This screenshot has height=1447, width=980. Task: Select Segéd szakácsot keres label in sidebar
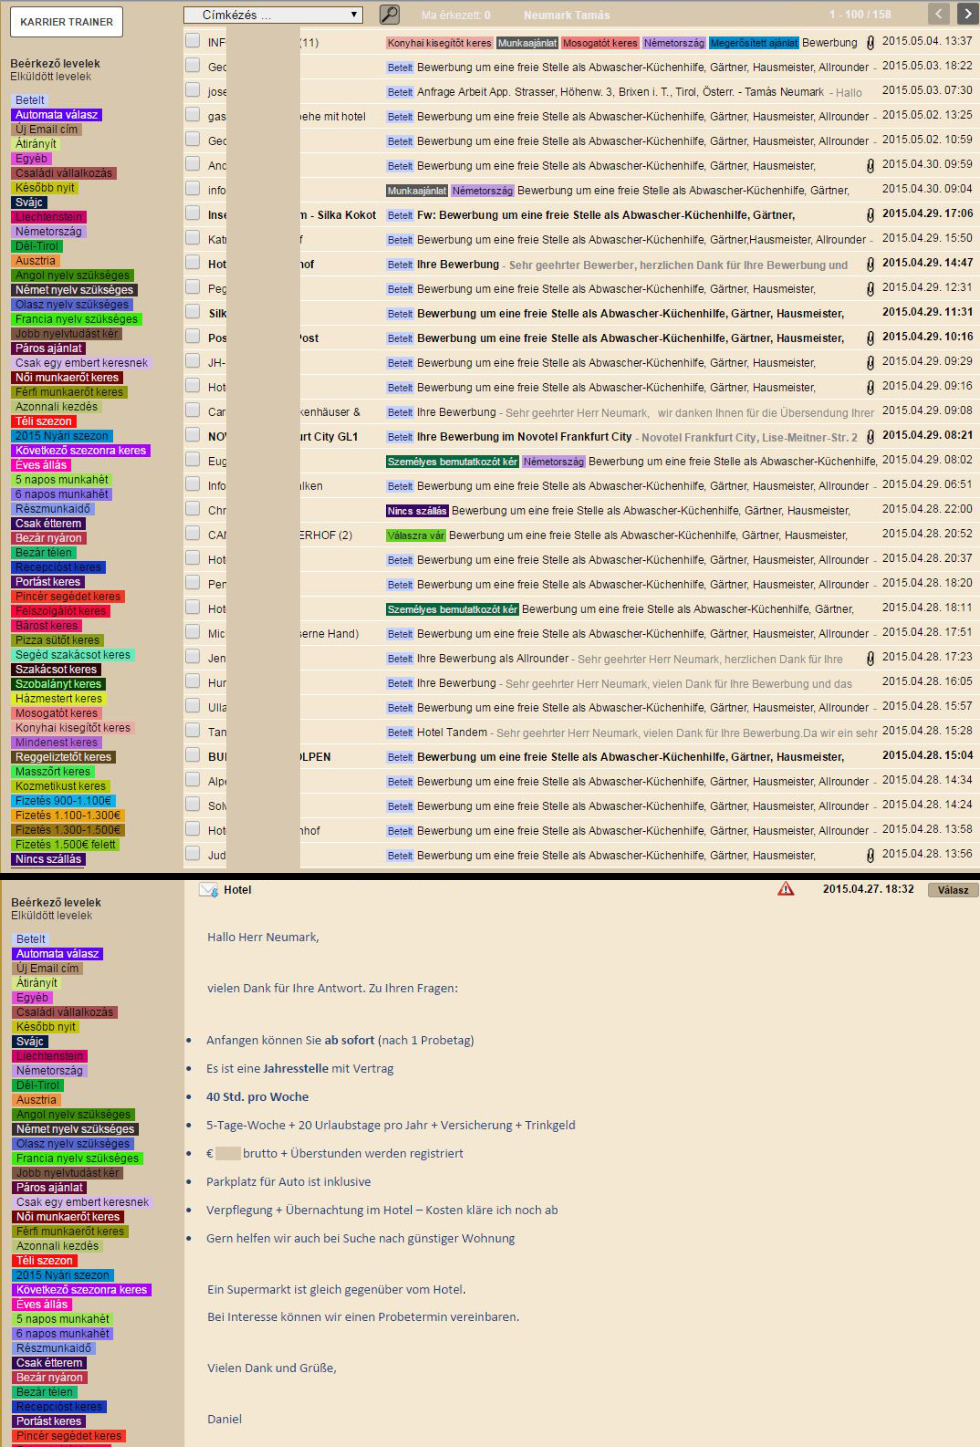point(73,655)
